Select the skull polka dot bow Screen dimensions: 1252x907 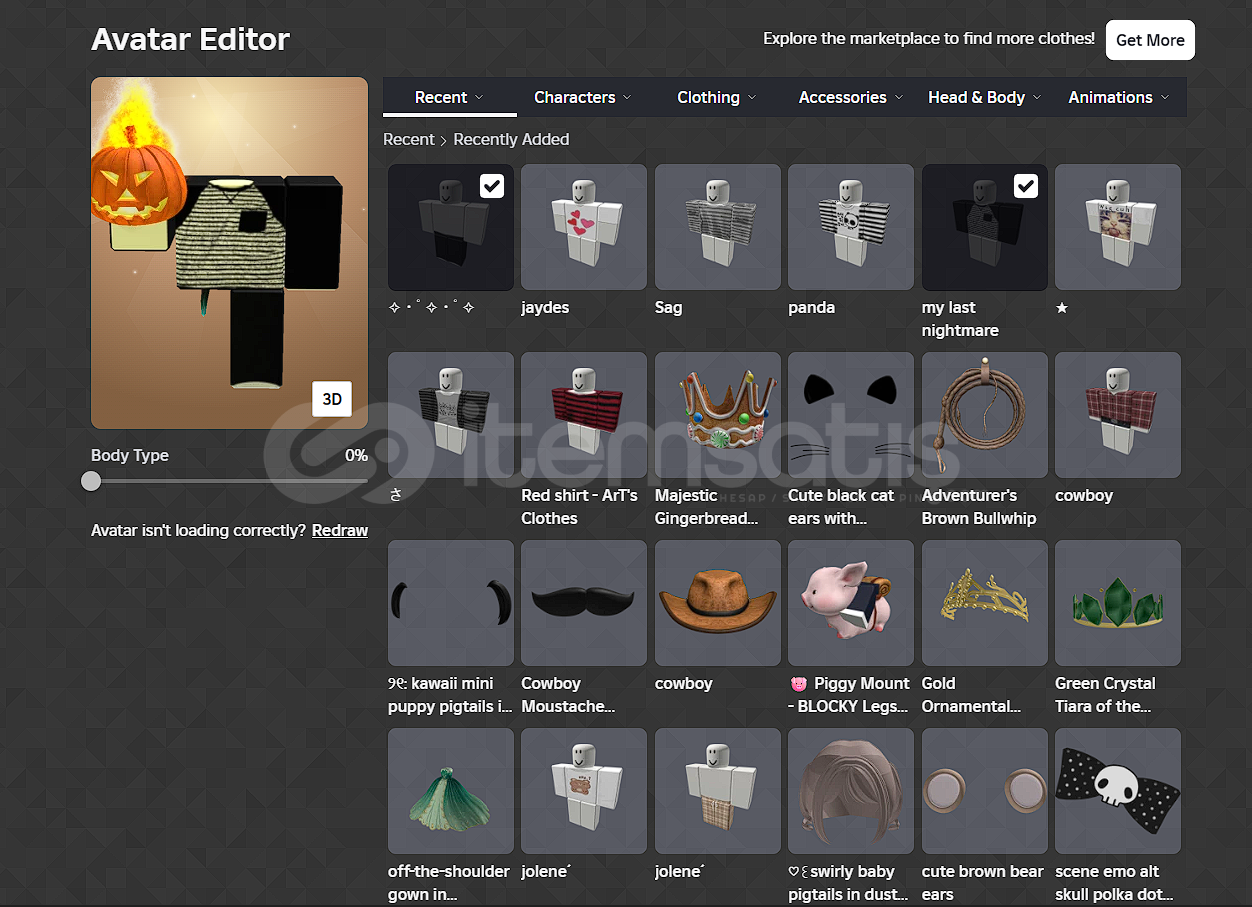[1117, 790]
